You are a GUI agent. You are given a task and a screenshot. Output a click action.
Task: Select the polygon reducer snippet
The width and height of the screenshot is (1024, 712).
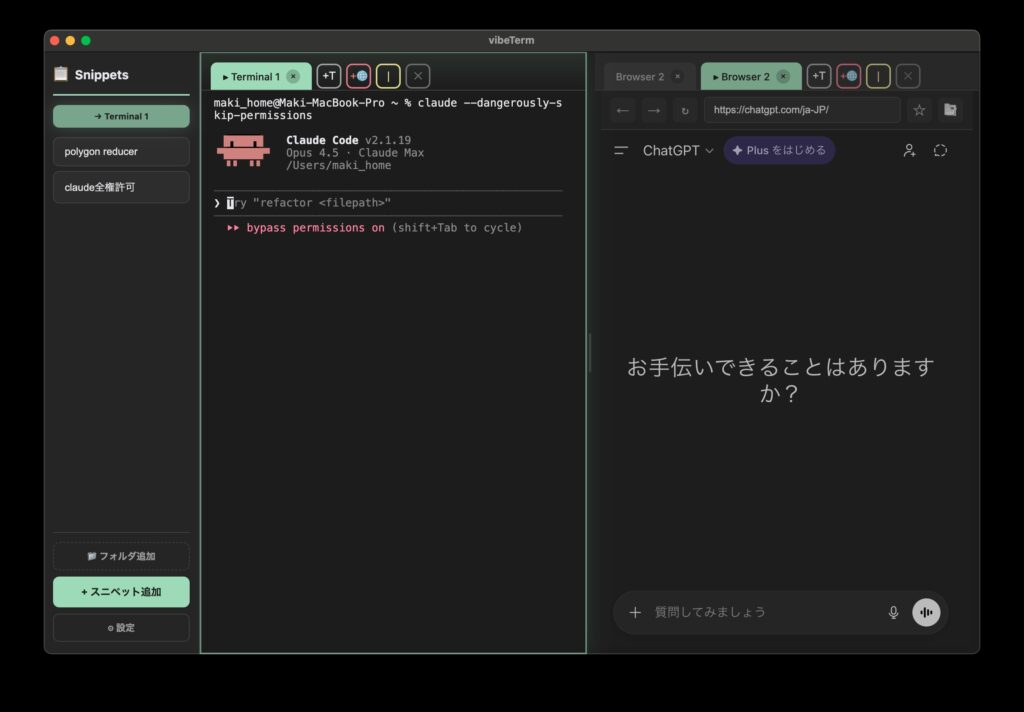[x=121, y=152]
